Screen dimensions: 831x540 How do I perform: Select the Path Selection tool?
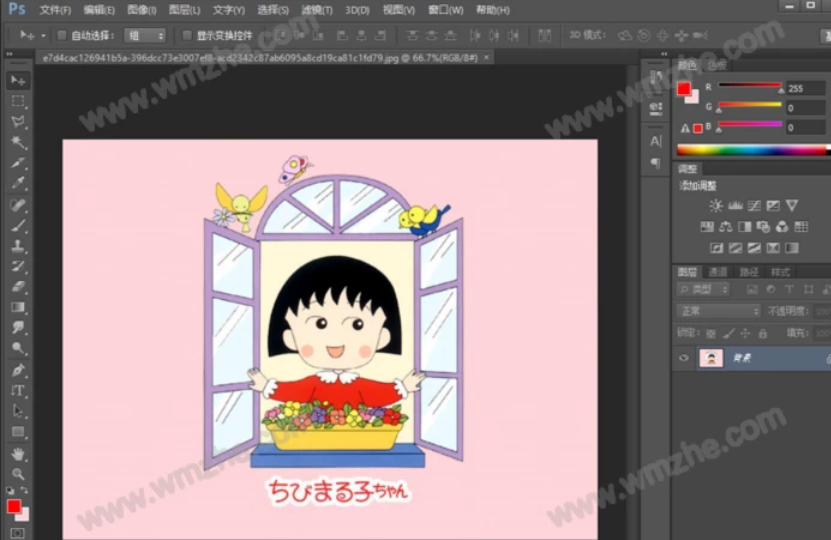tap(18, 411)
